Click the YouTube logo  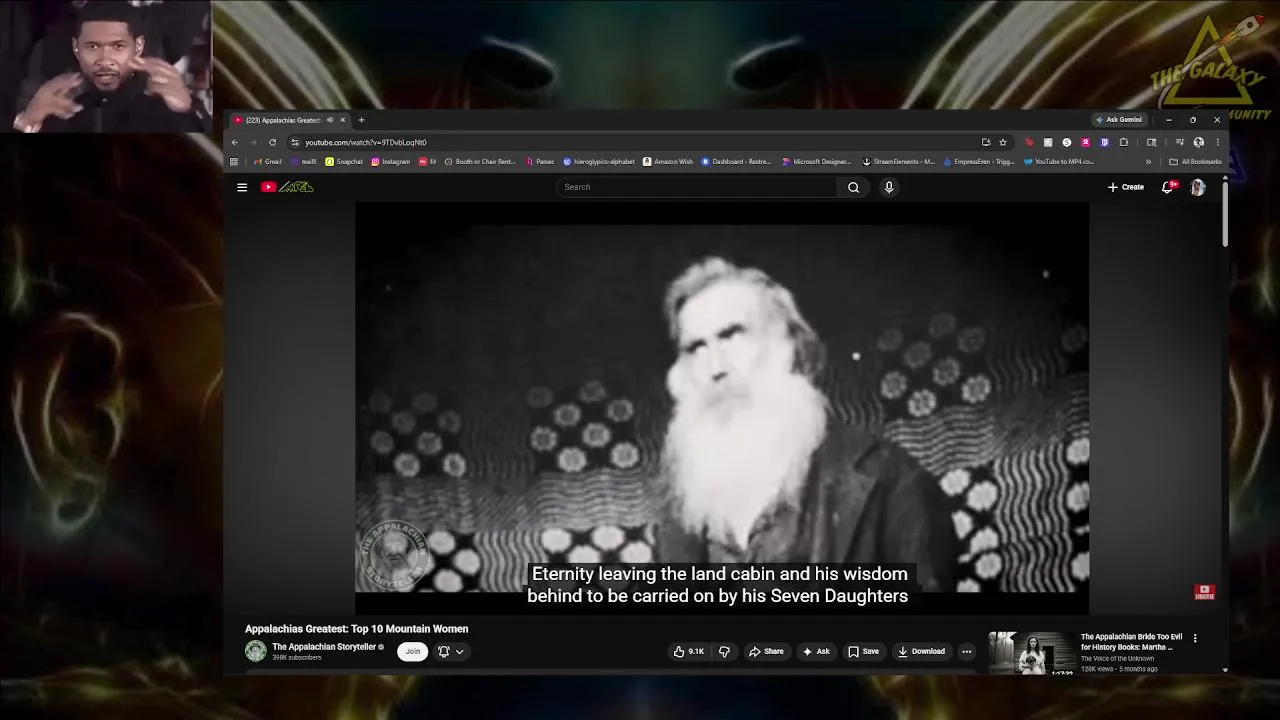pos(288,187)
